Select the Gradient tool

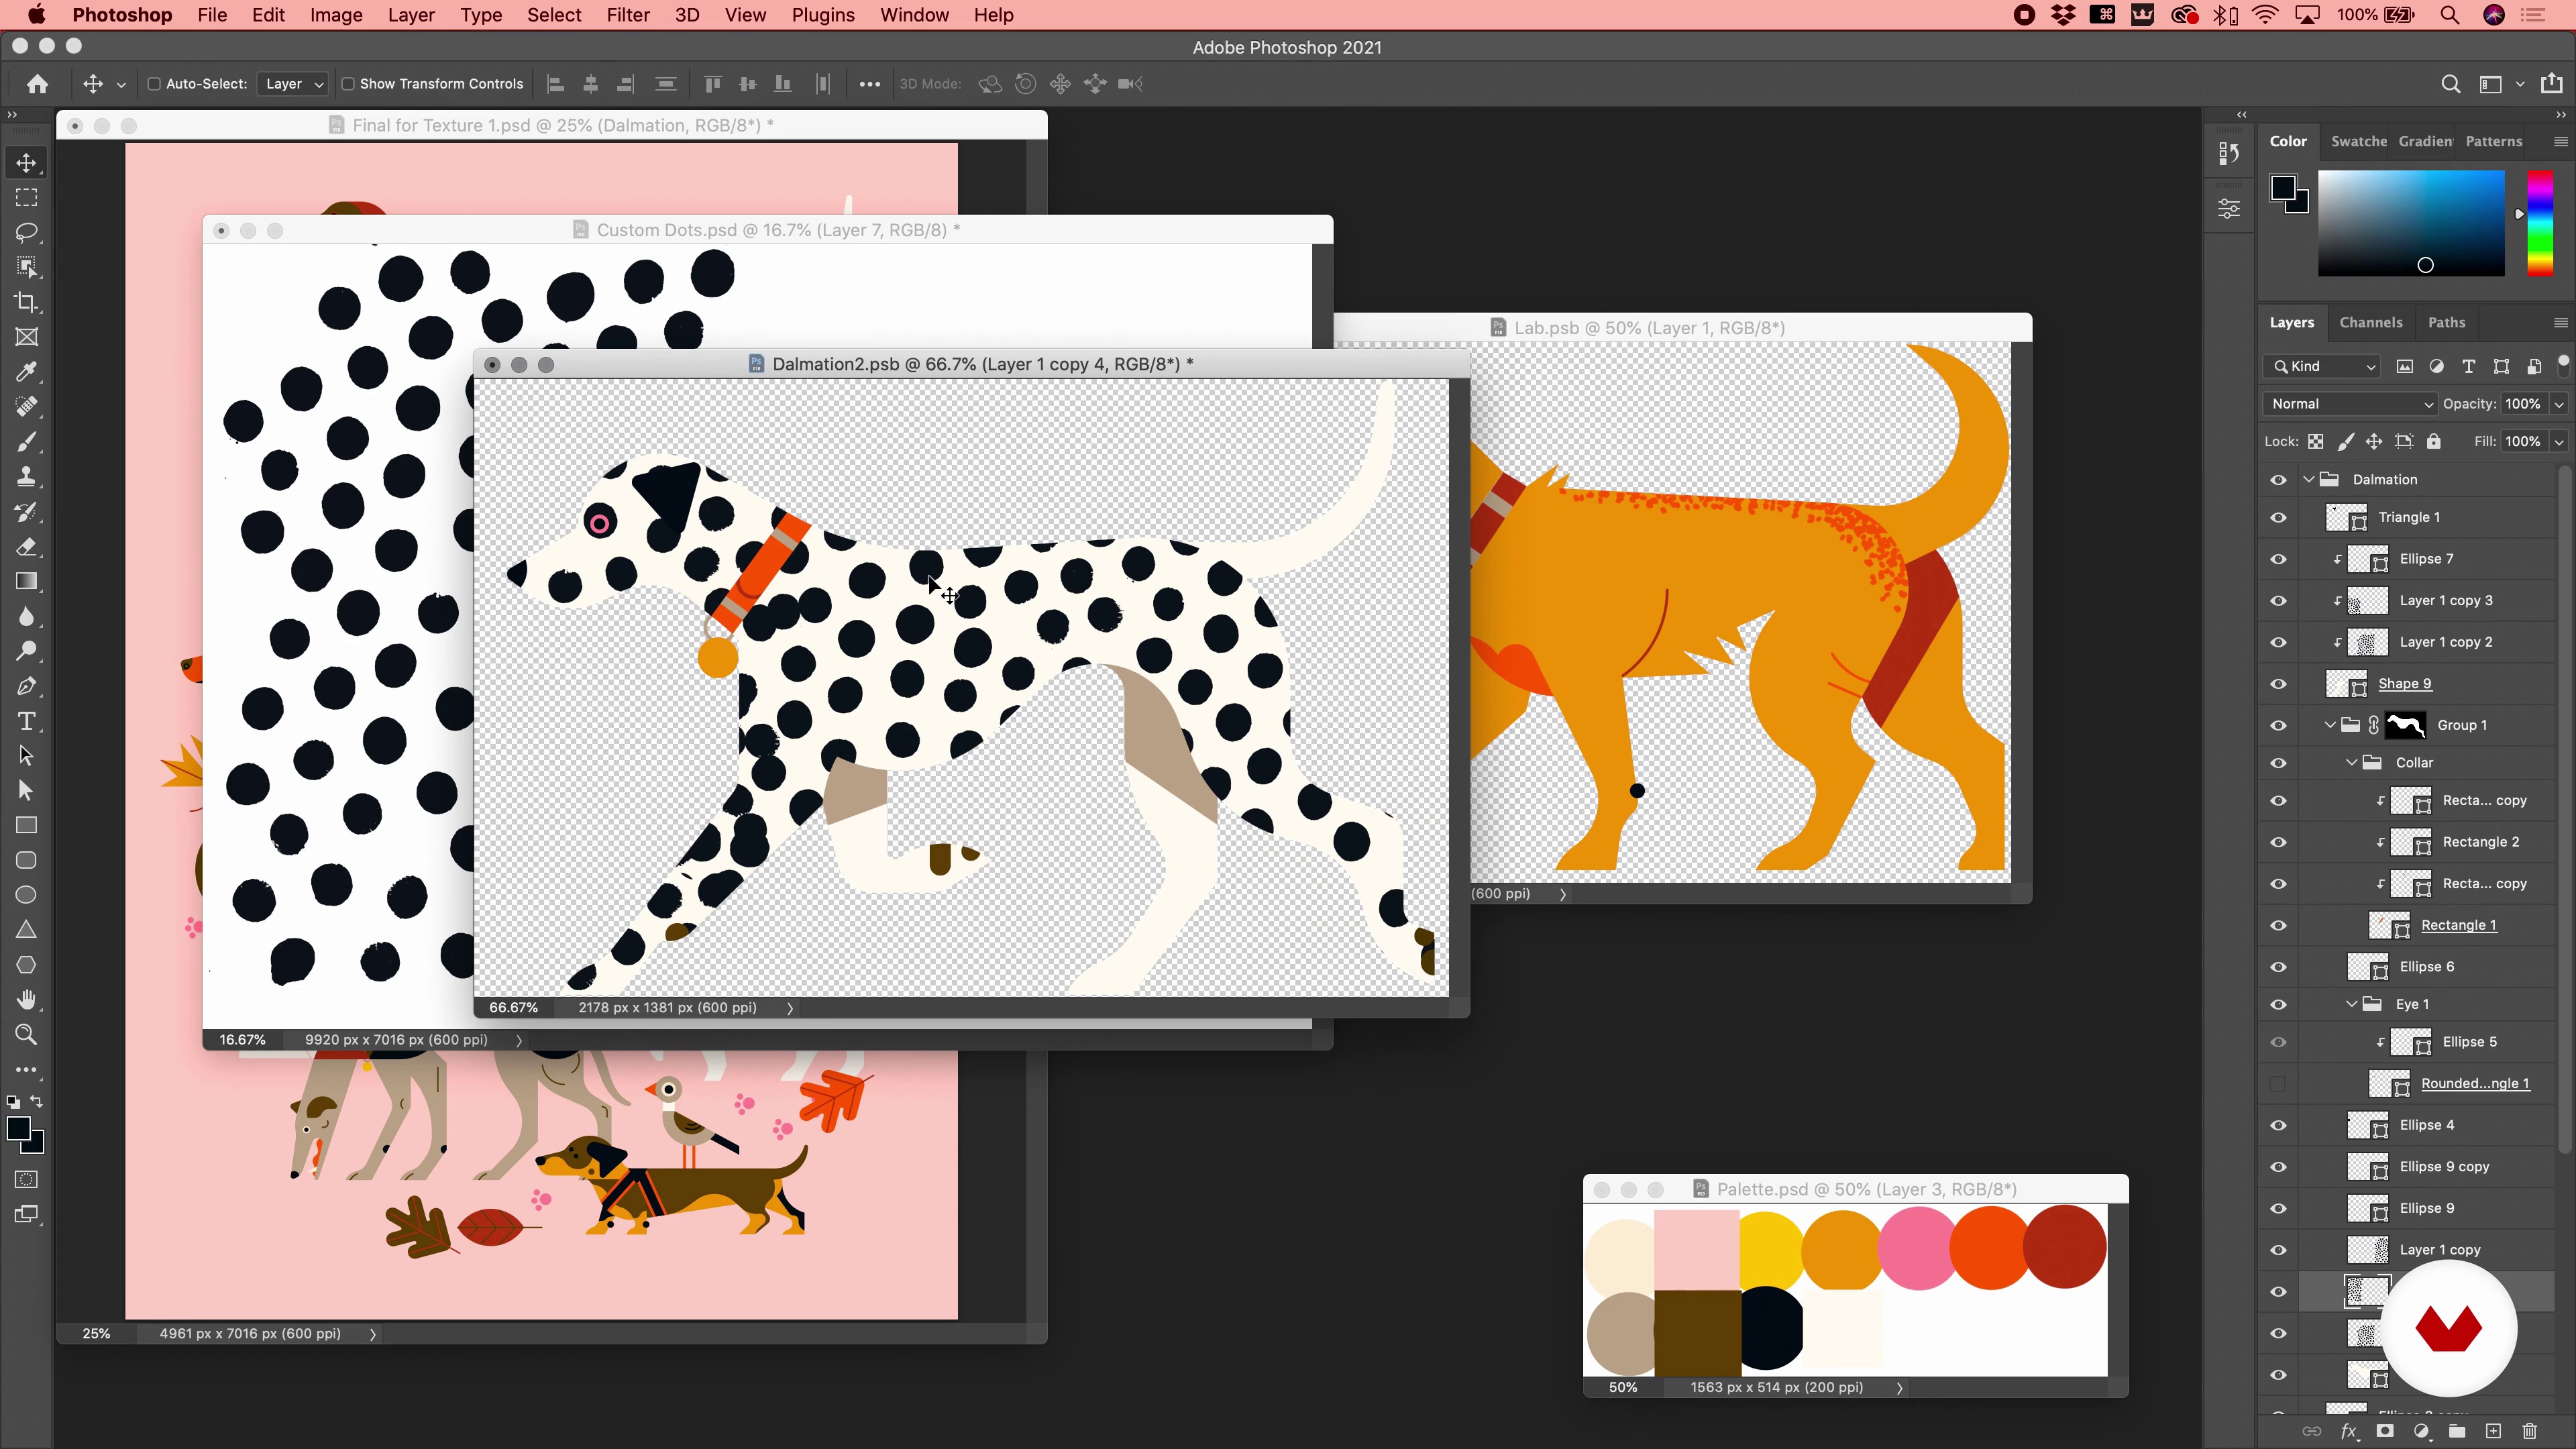[x=27, y=582]
